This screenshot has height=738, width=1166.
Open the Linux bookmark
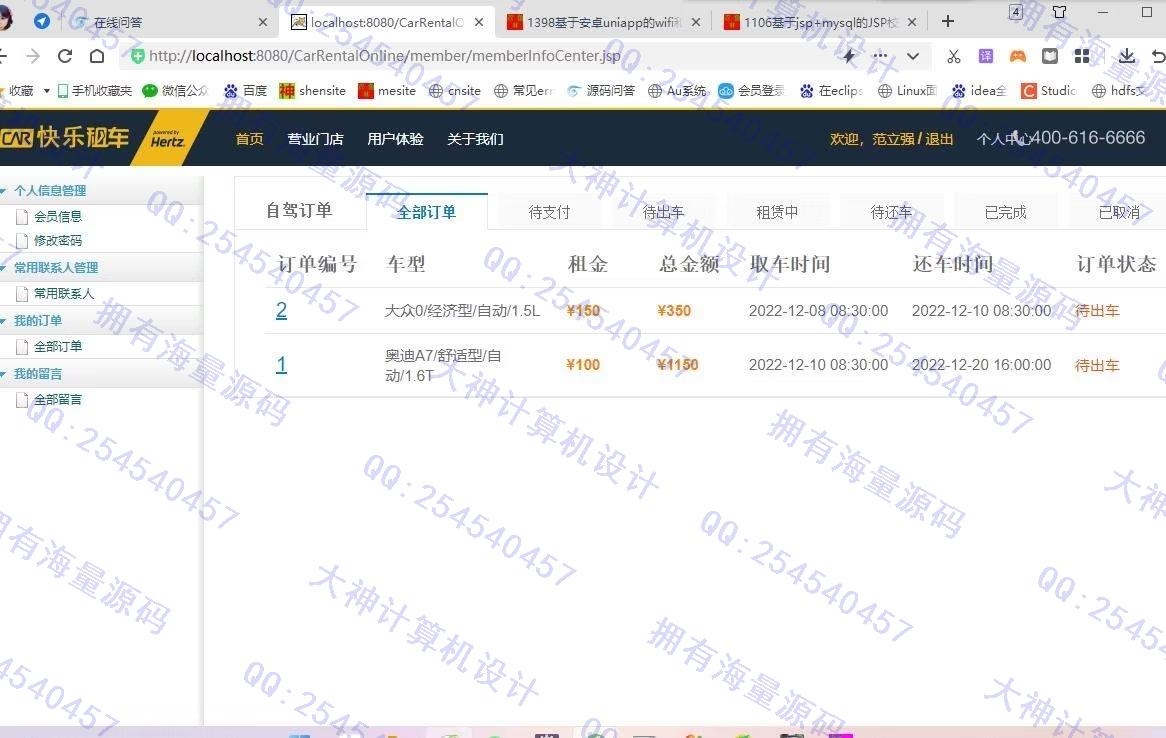(907, 91)
